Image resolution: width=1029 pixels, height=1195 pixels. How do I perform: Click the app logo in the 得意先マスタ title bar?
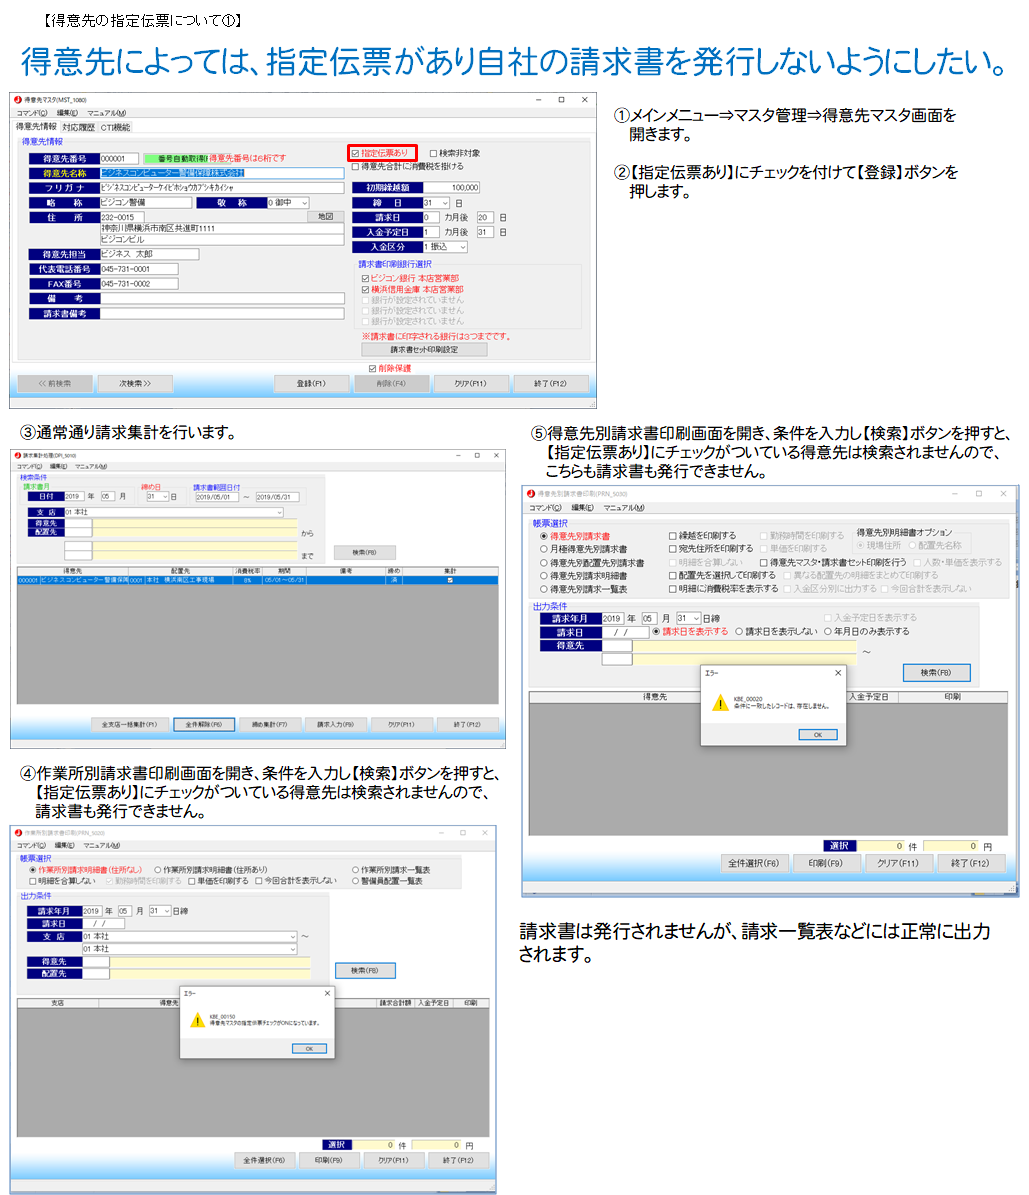click(17, 100)
